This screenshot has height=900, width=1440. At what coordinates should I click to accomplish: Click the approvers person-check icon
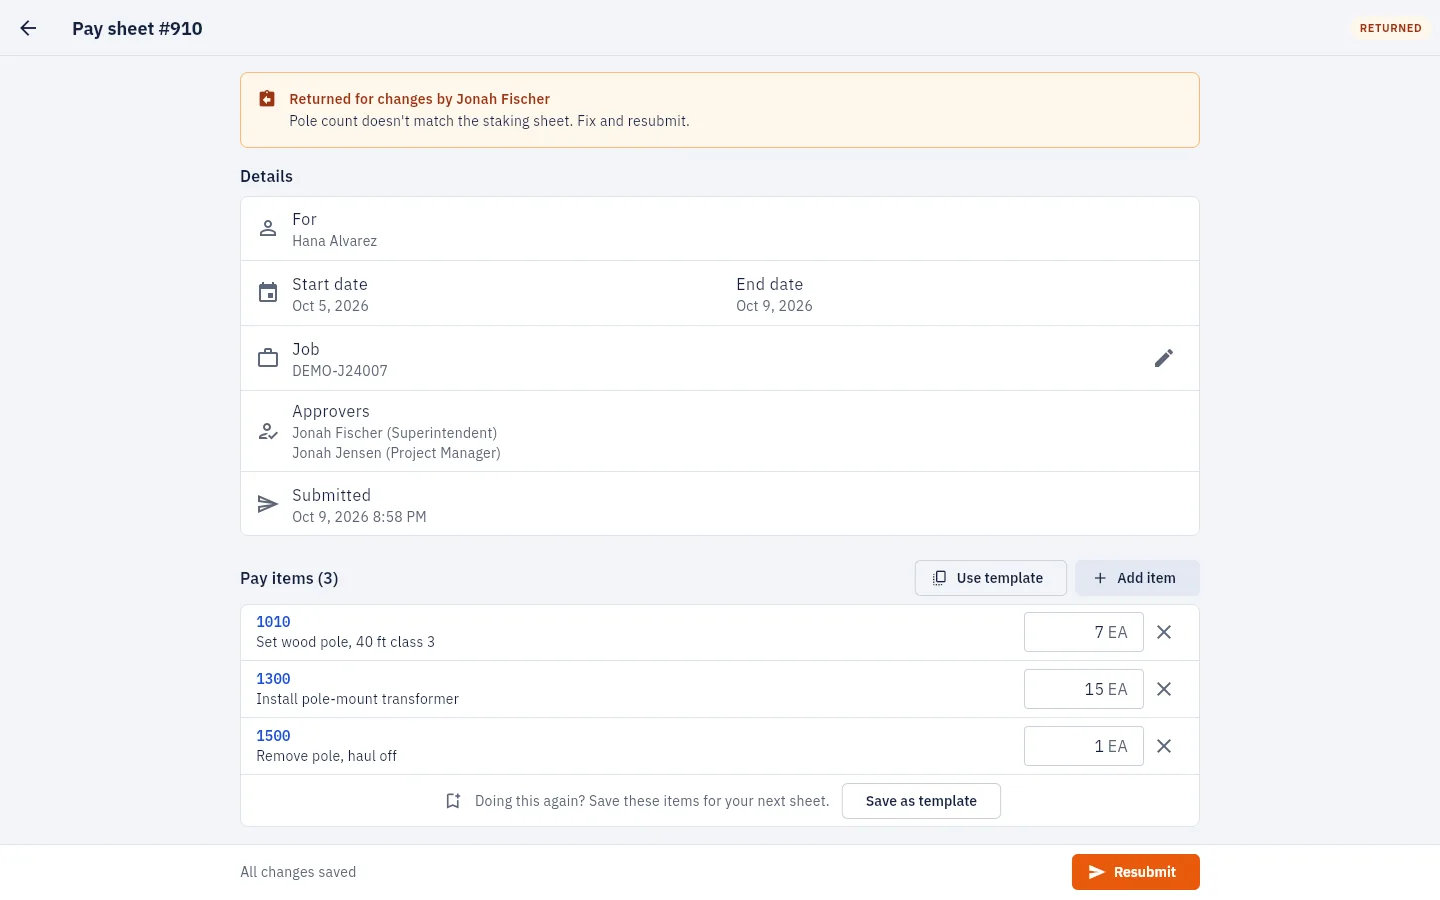(x=268, y=431)
